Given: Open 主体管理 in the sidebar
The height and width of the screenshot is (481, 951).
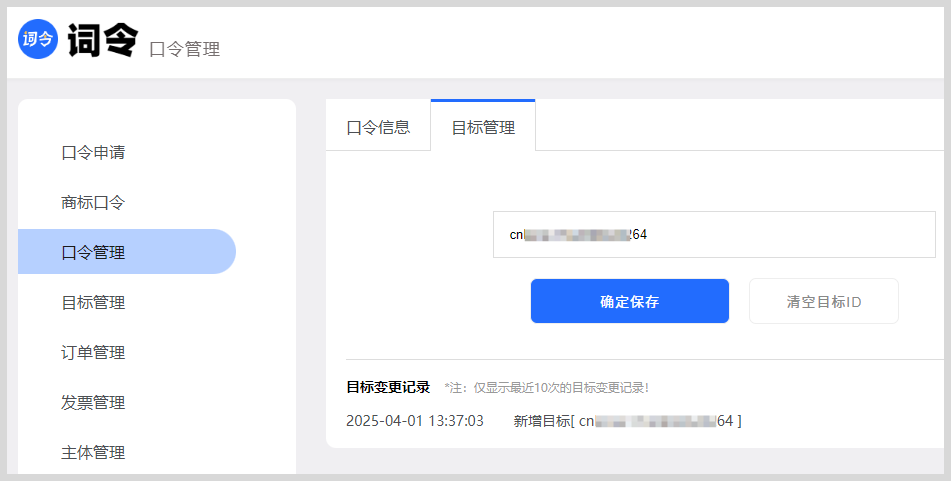Looking at the screenshot, I should [x=93, y=452].
